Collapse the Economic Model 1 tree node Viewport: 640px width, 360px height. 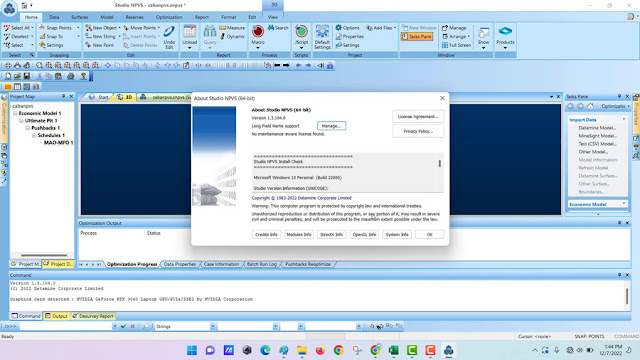pyautogui.click(x=15, y=113)
